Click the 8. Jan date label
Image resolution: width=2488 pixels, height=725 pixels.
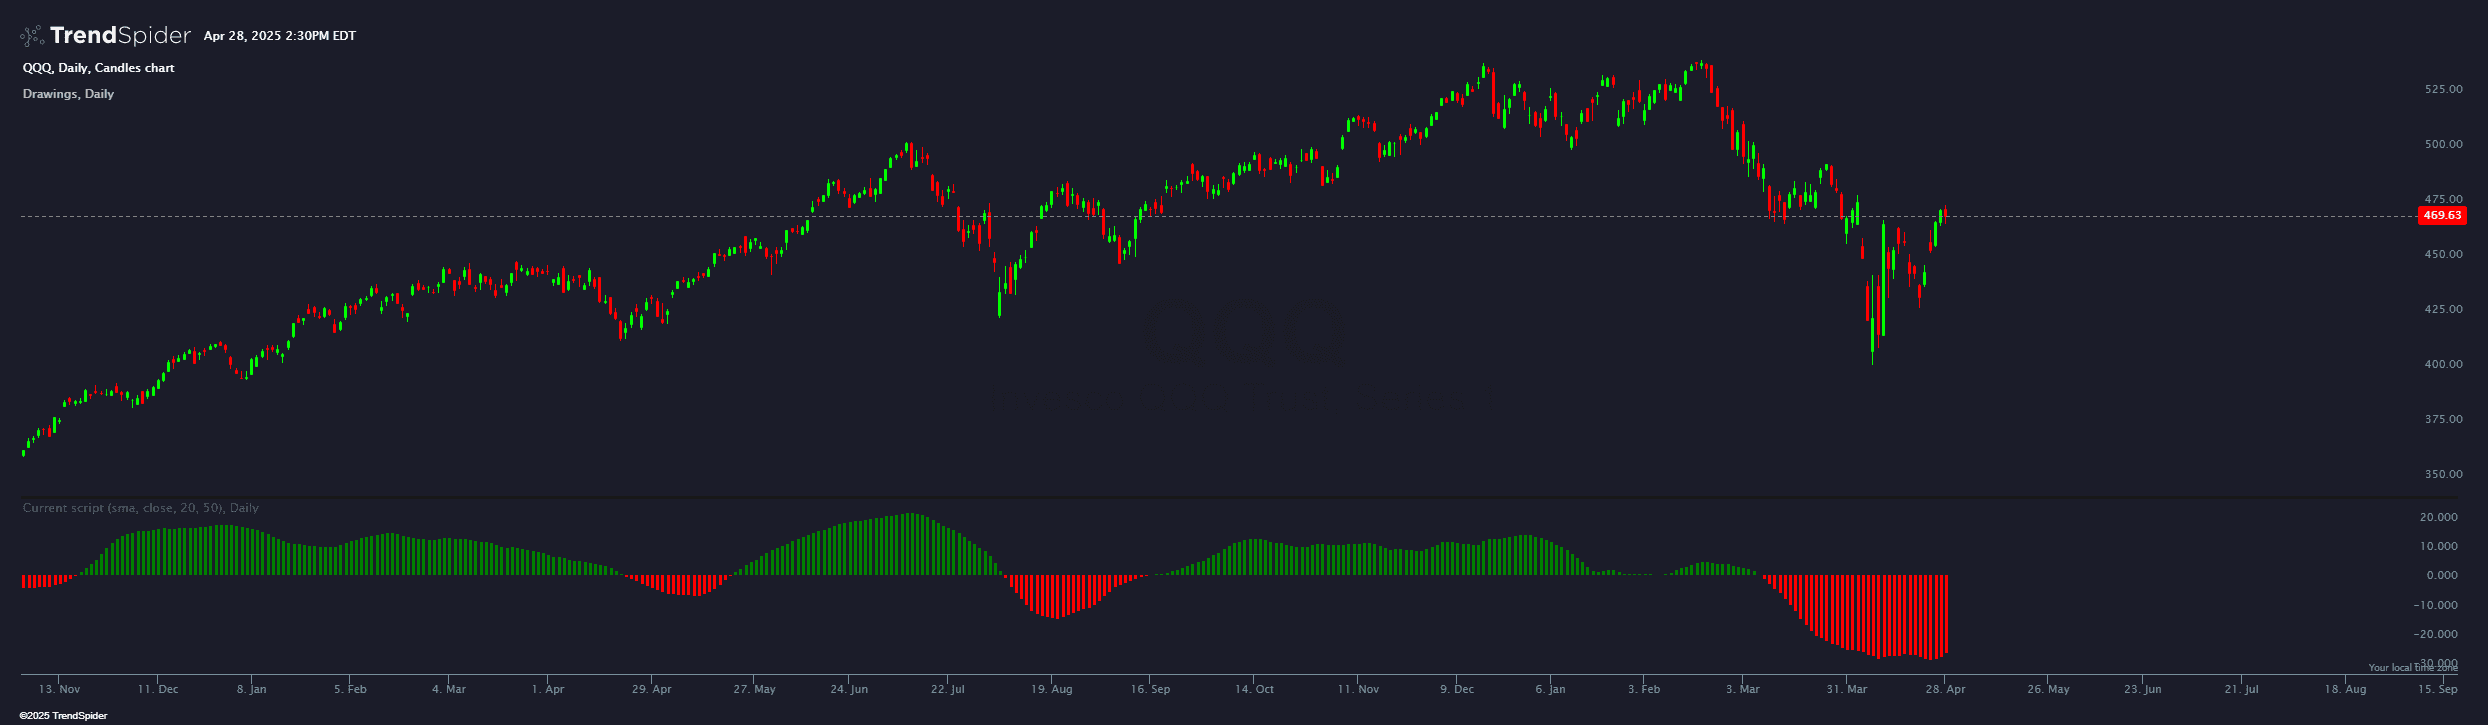251,689
